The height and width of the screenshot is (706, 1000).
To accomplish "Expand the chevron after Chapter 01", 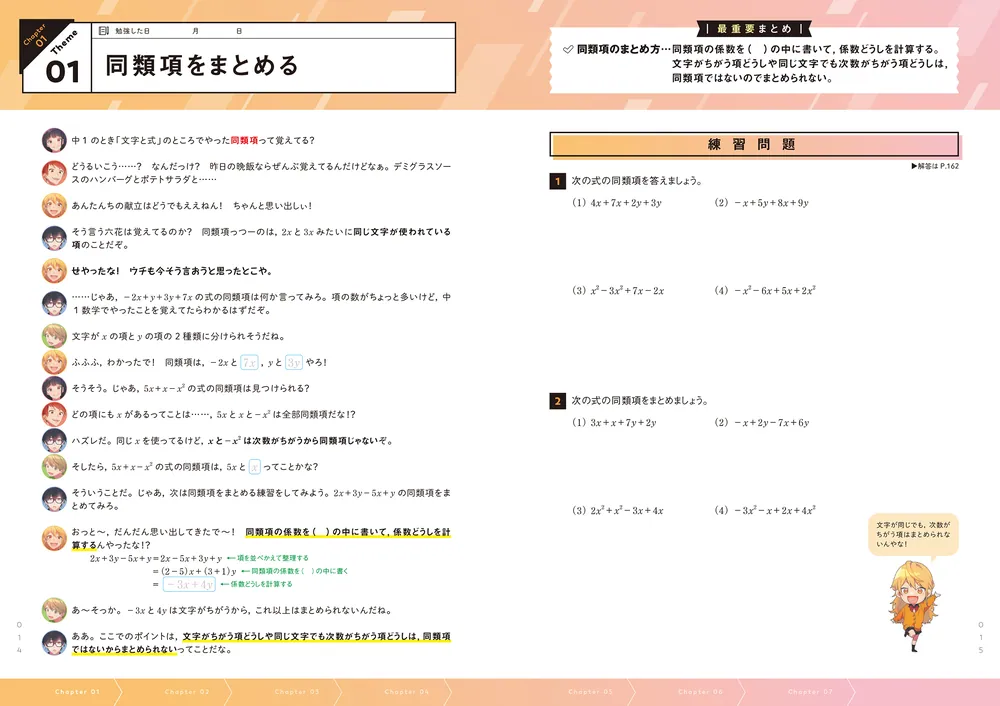I will (120, 691).
